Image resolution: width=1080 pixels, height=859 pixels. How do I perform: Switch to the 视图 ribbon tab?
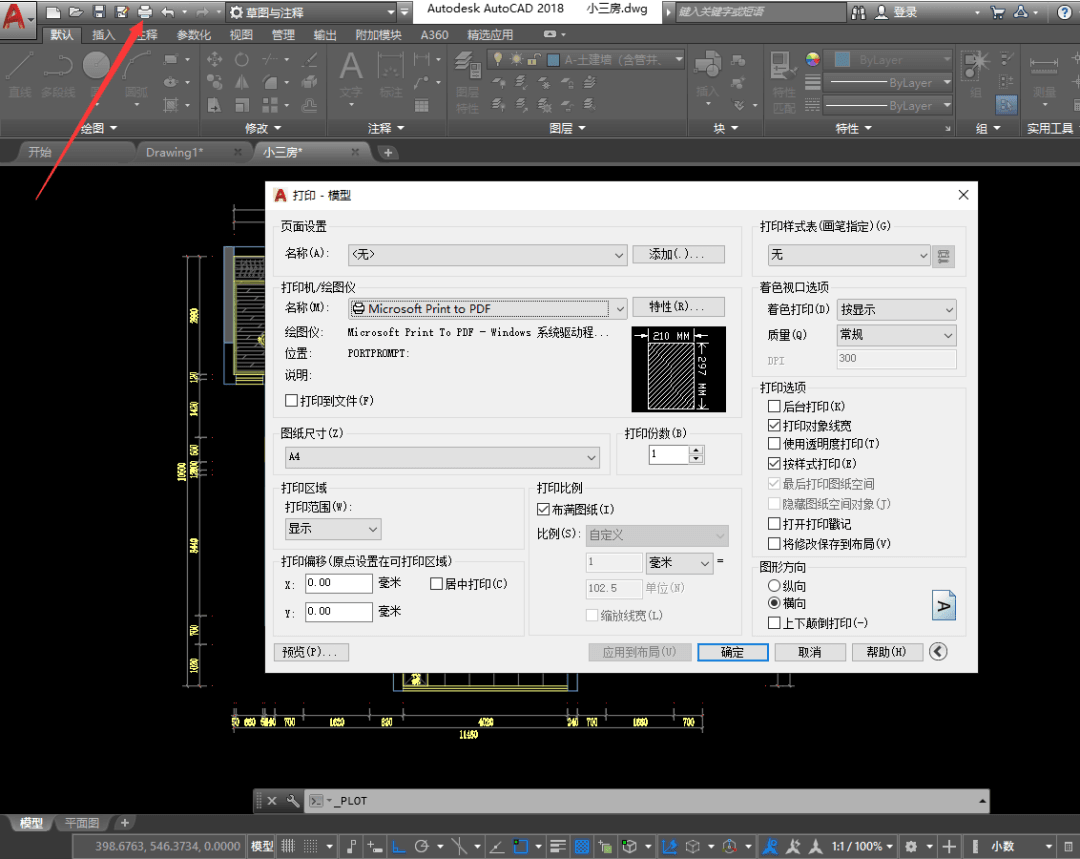pyautogui.click(x=241, y=34)
